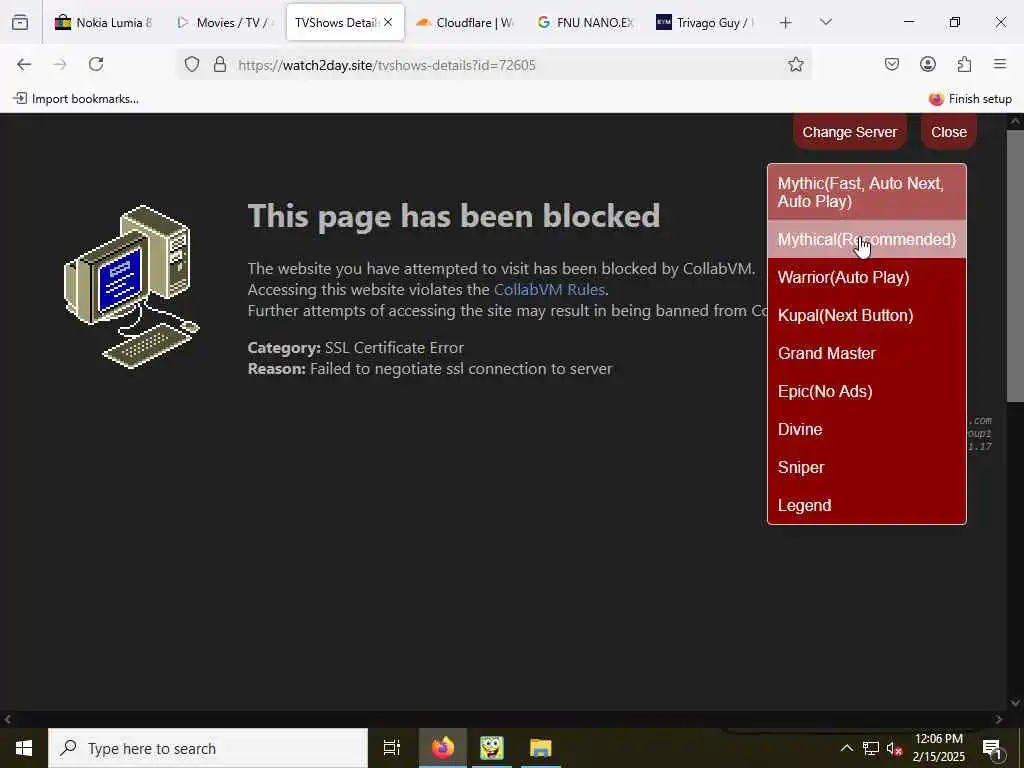Click the forward navigation arrow
The image size is (1024, 768).
59,64
